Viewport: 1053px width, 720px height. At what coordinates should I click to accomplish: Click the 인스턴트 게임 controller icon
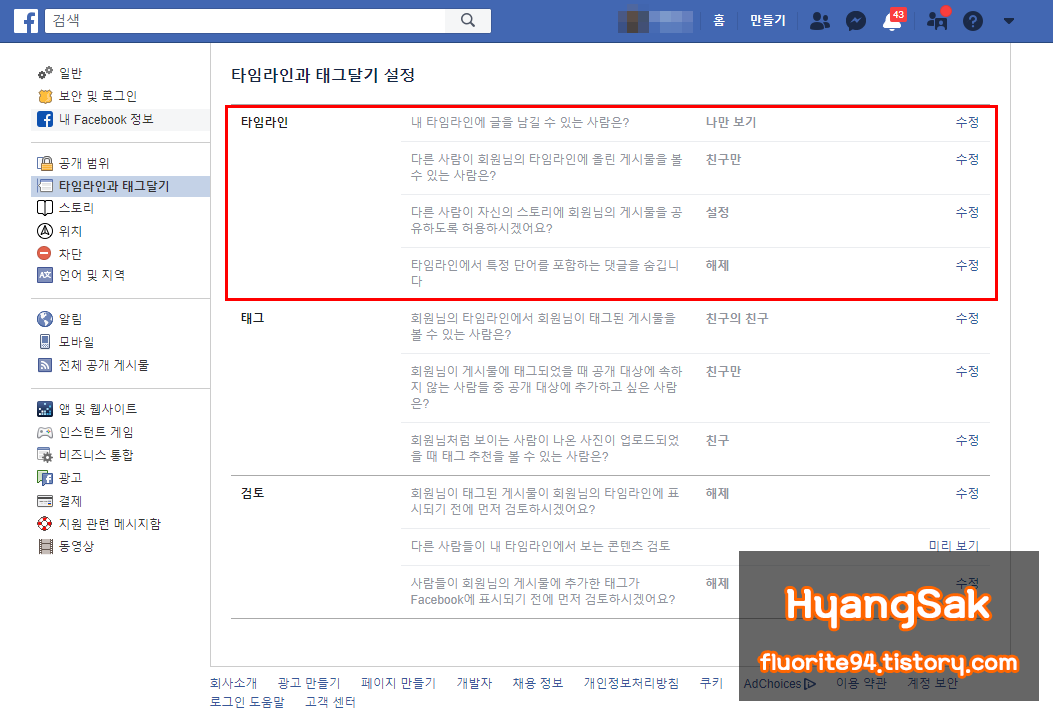point(45,432)
